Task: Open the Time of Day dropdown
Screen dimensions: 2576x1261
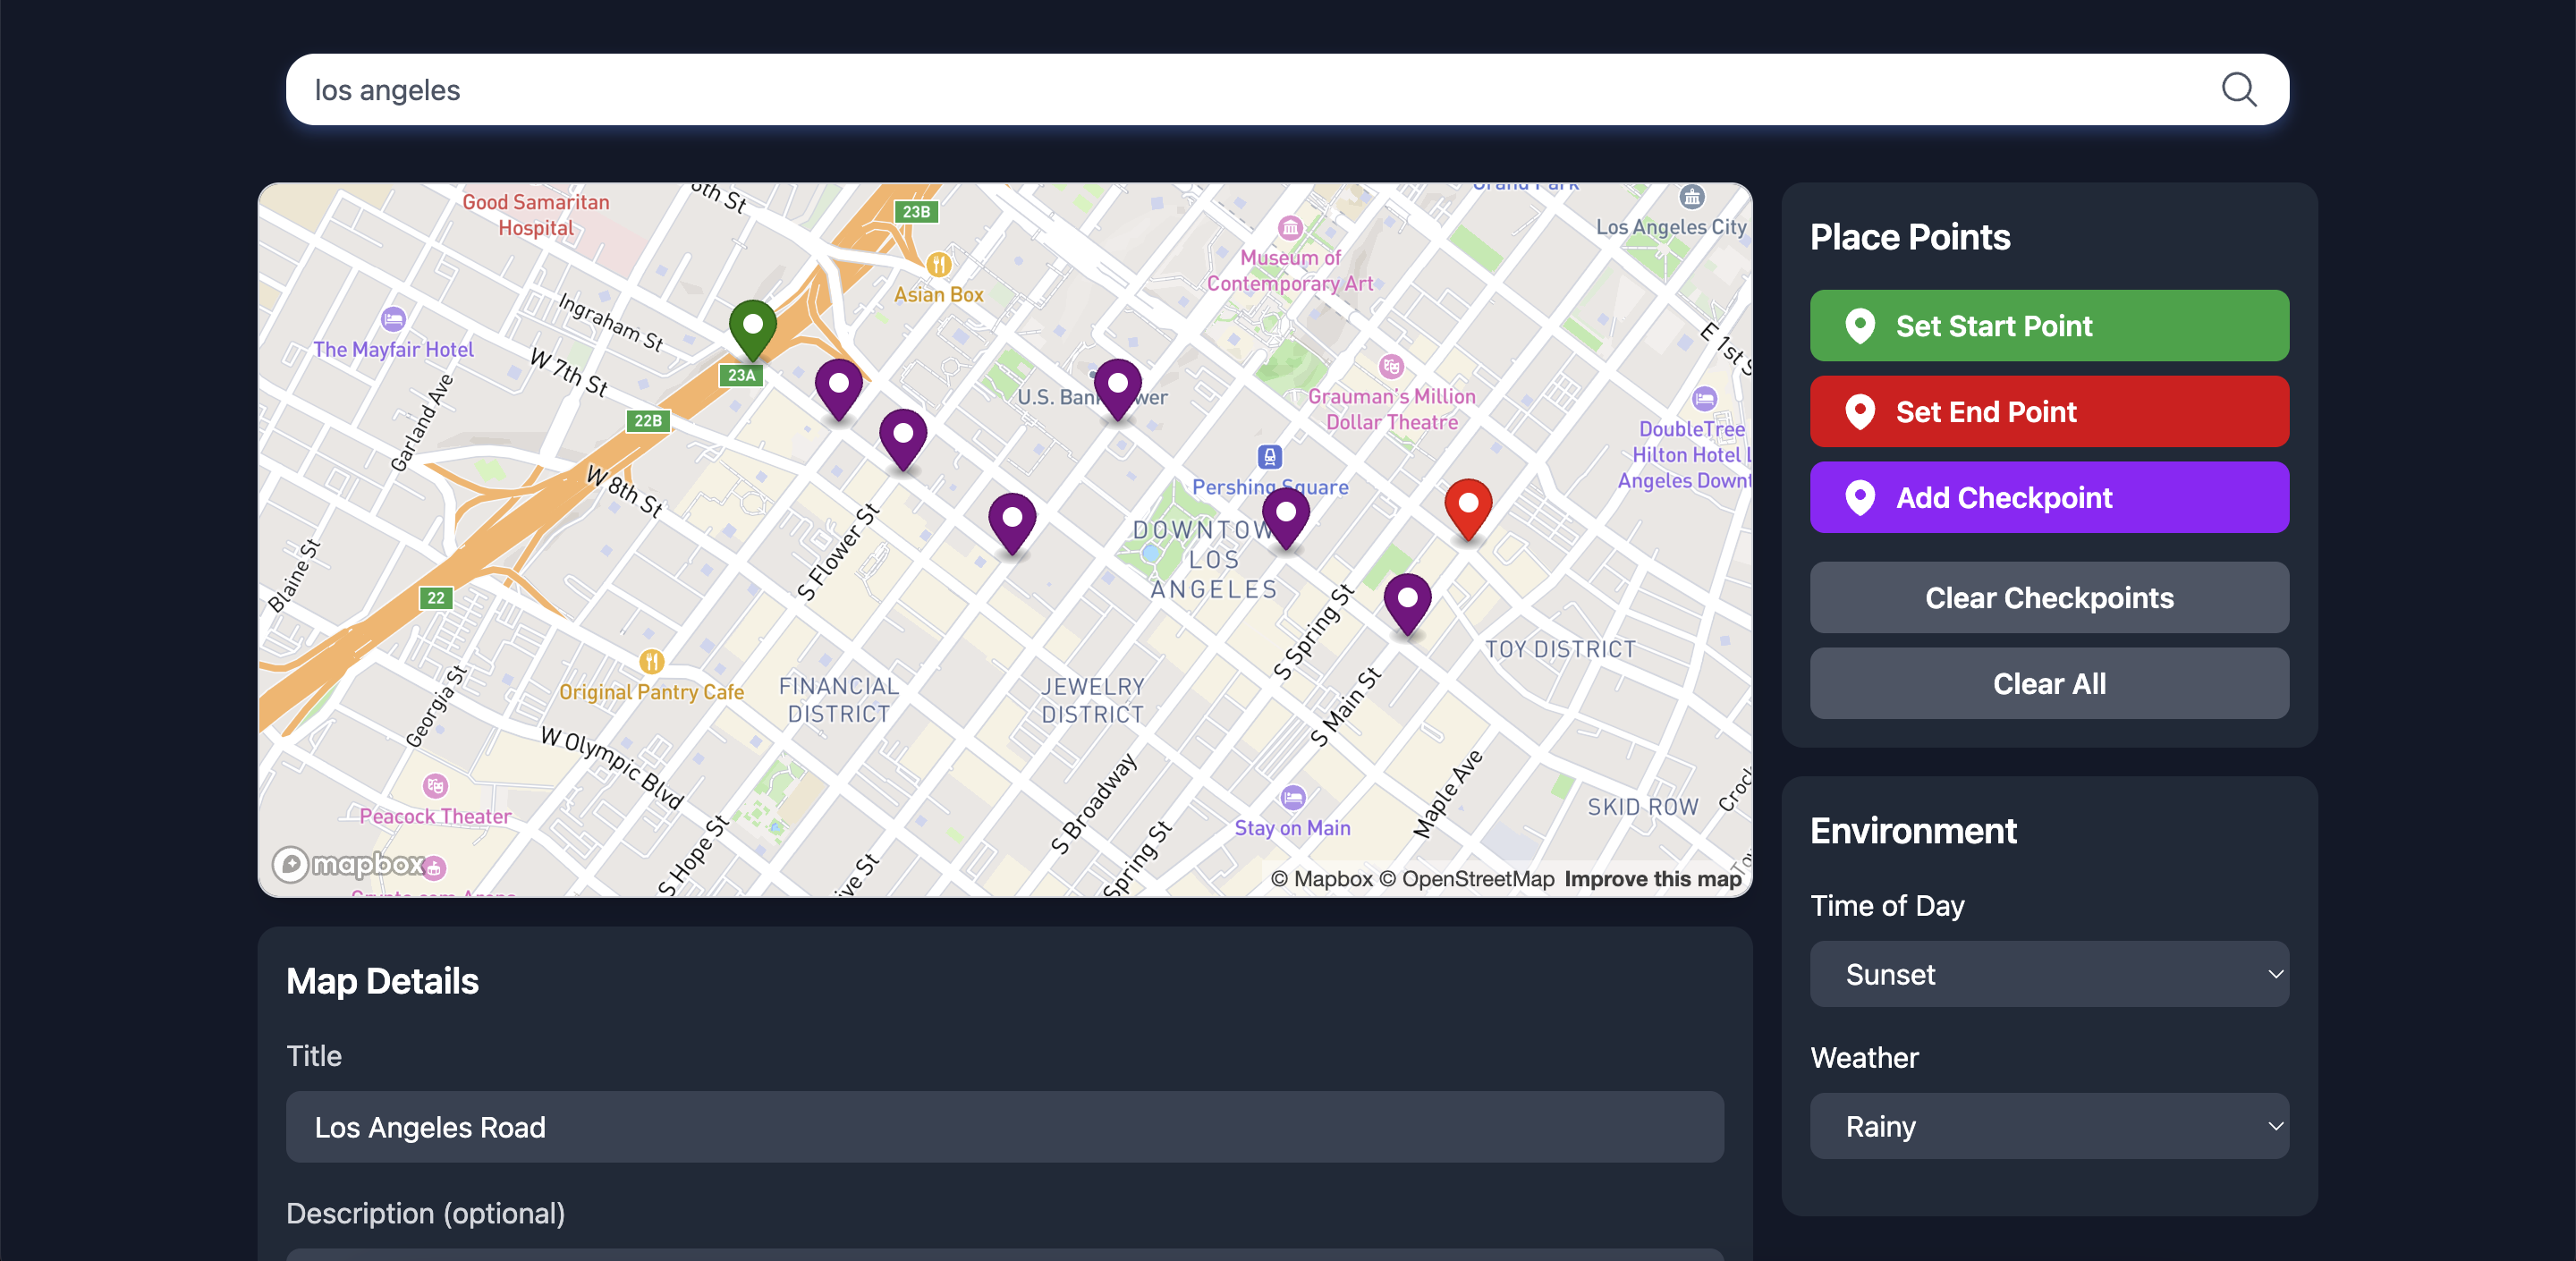Action: (x=2048, y=974)
